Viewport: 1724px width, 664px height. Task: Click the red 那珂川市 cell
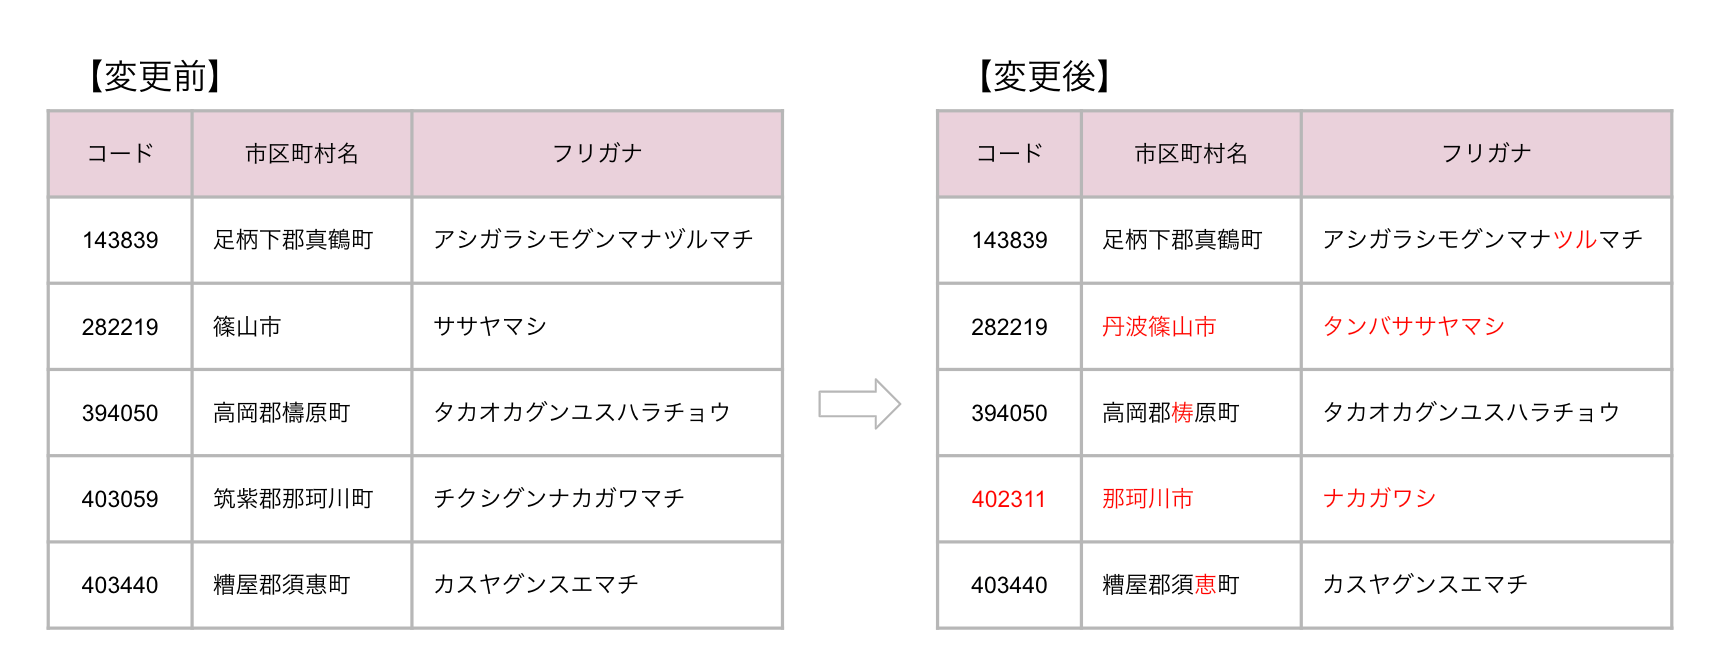point(1147,499)
